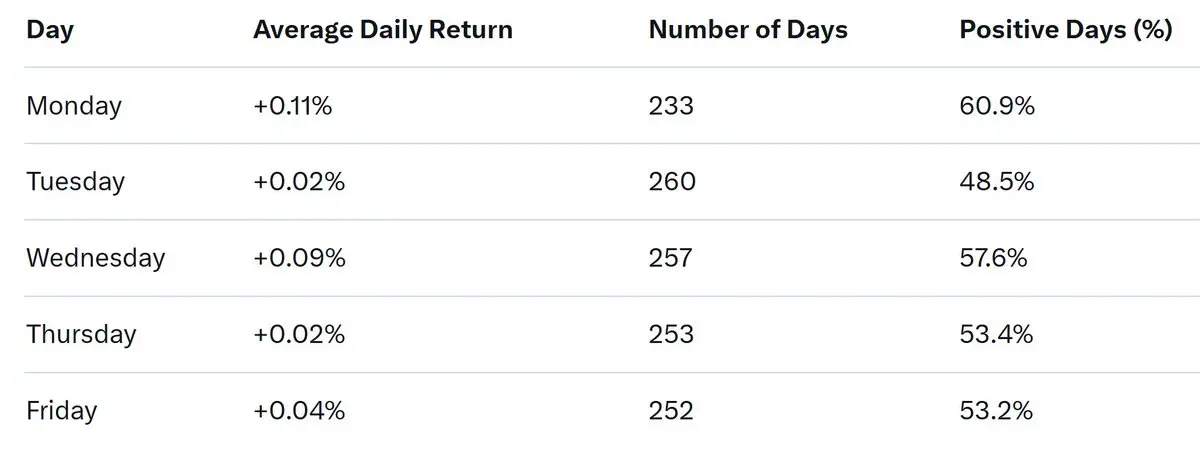The height and width of the screenshot is (449, 1200).
Task: Click Wednesday's +0.09% return value
Action: click(x=299, y=258)
